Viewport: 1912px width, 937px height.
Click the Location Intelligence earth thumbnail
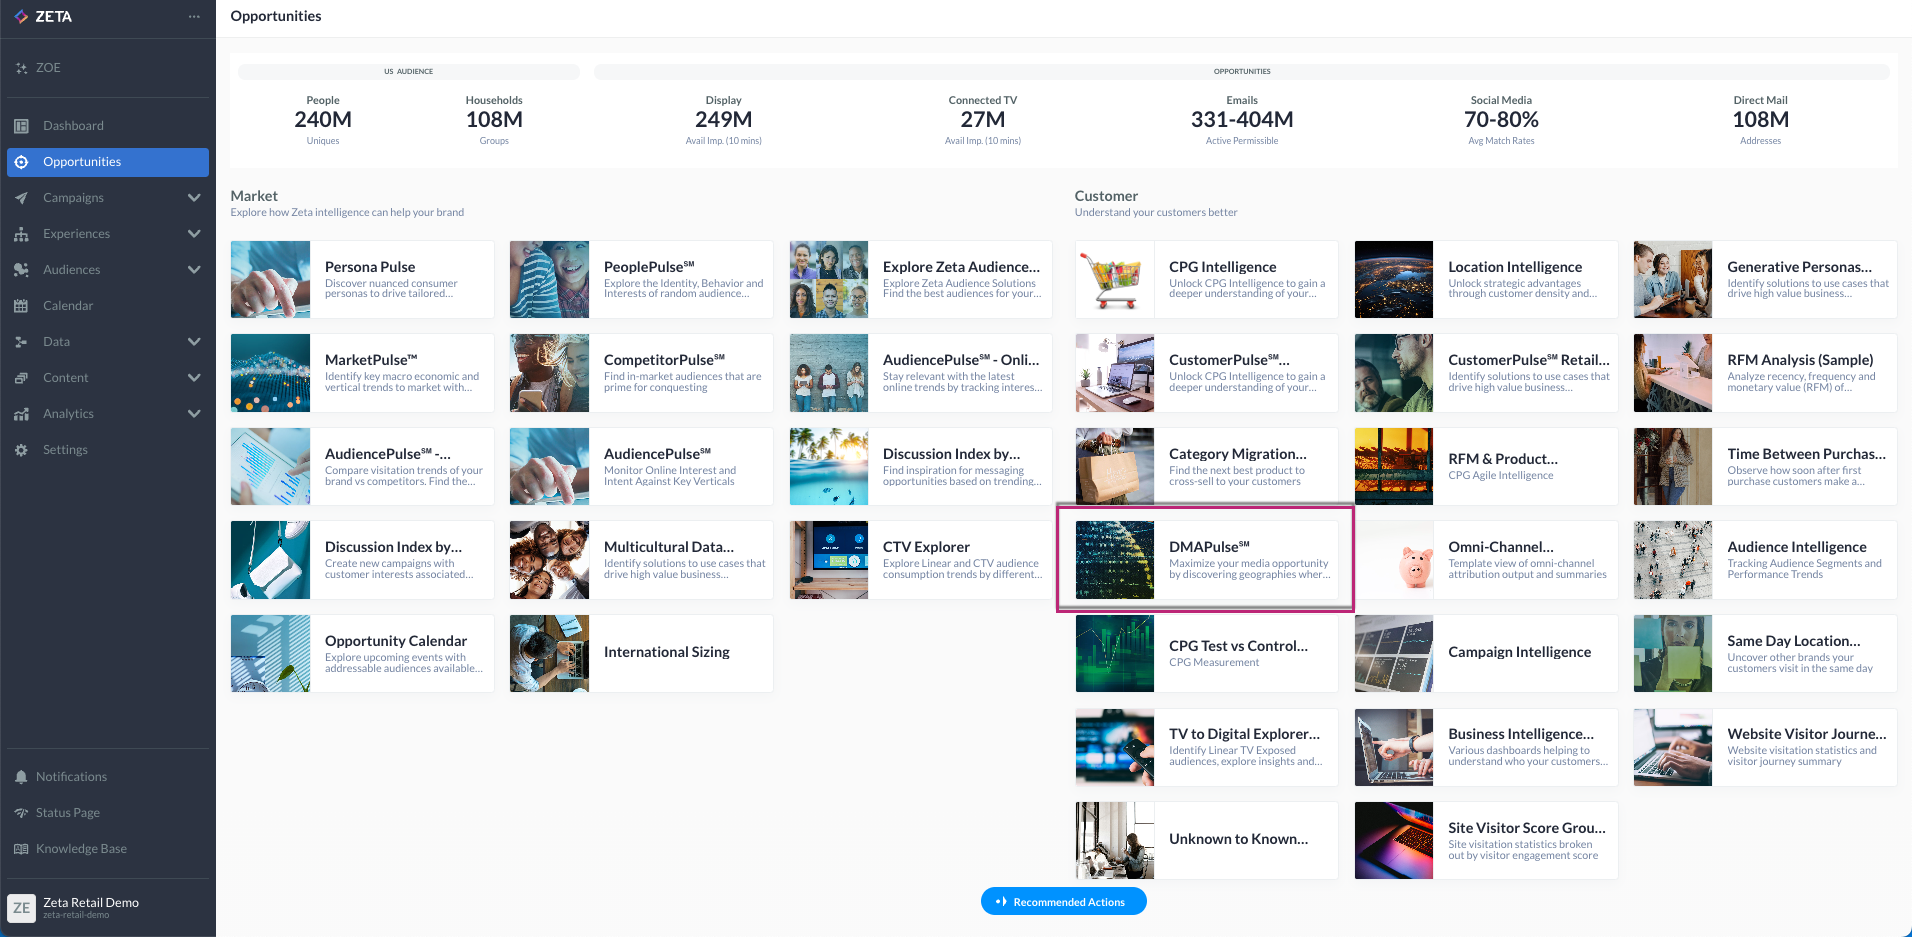(1394, 279)
